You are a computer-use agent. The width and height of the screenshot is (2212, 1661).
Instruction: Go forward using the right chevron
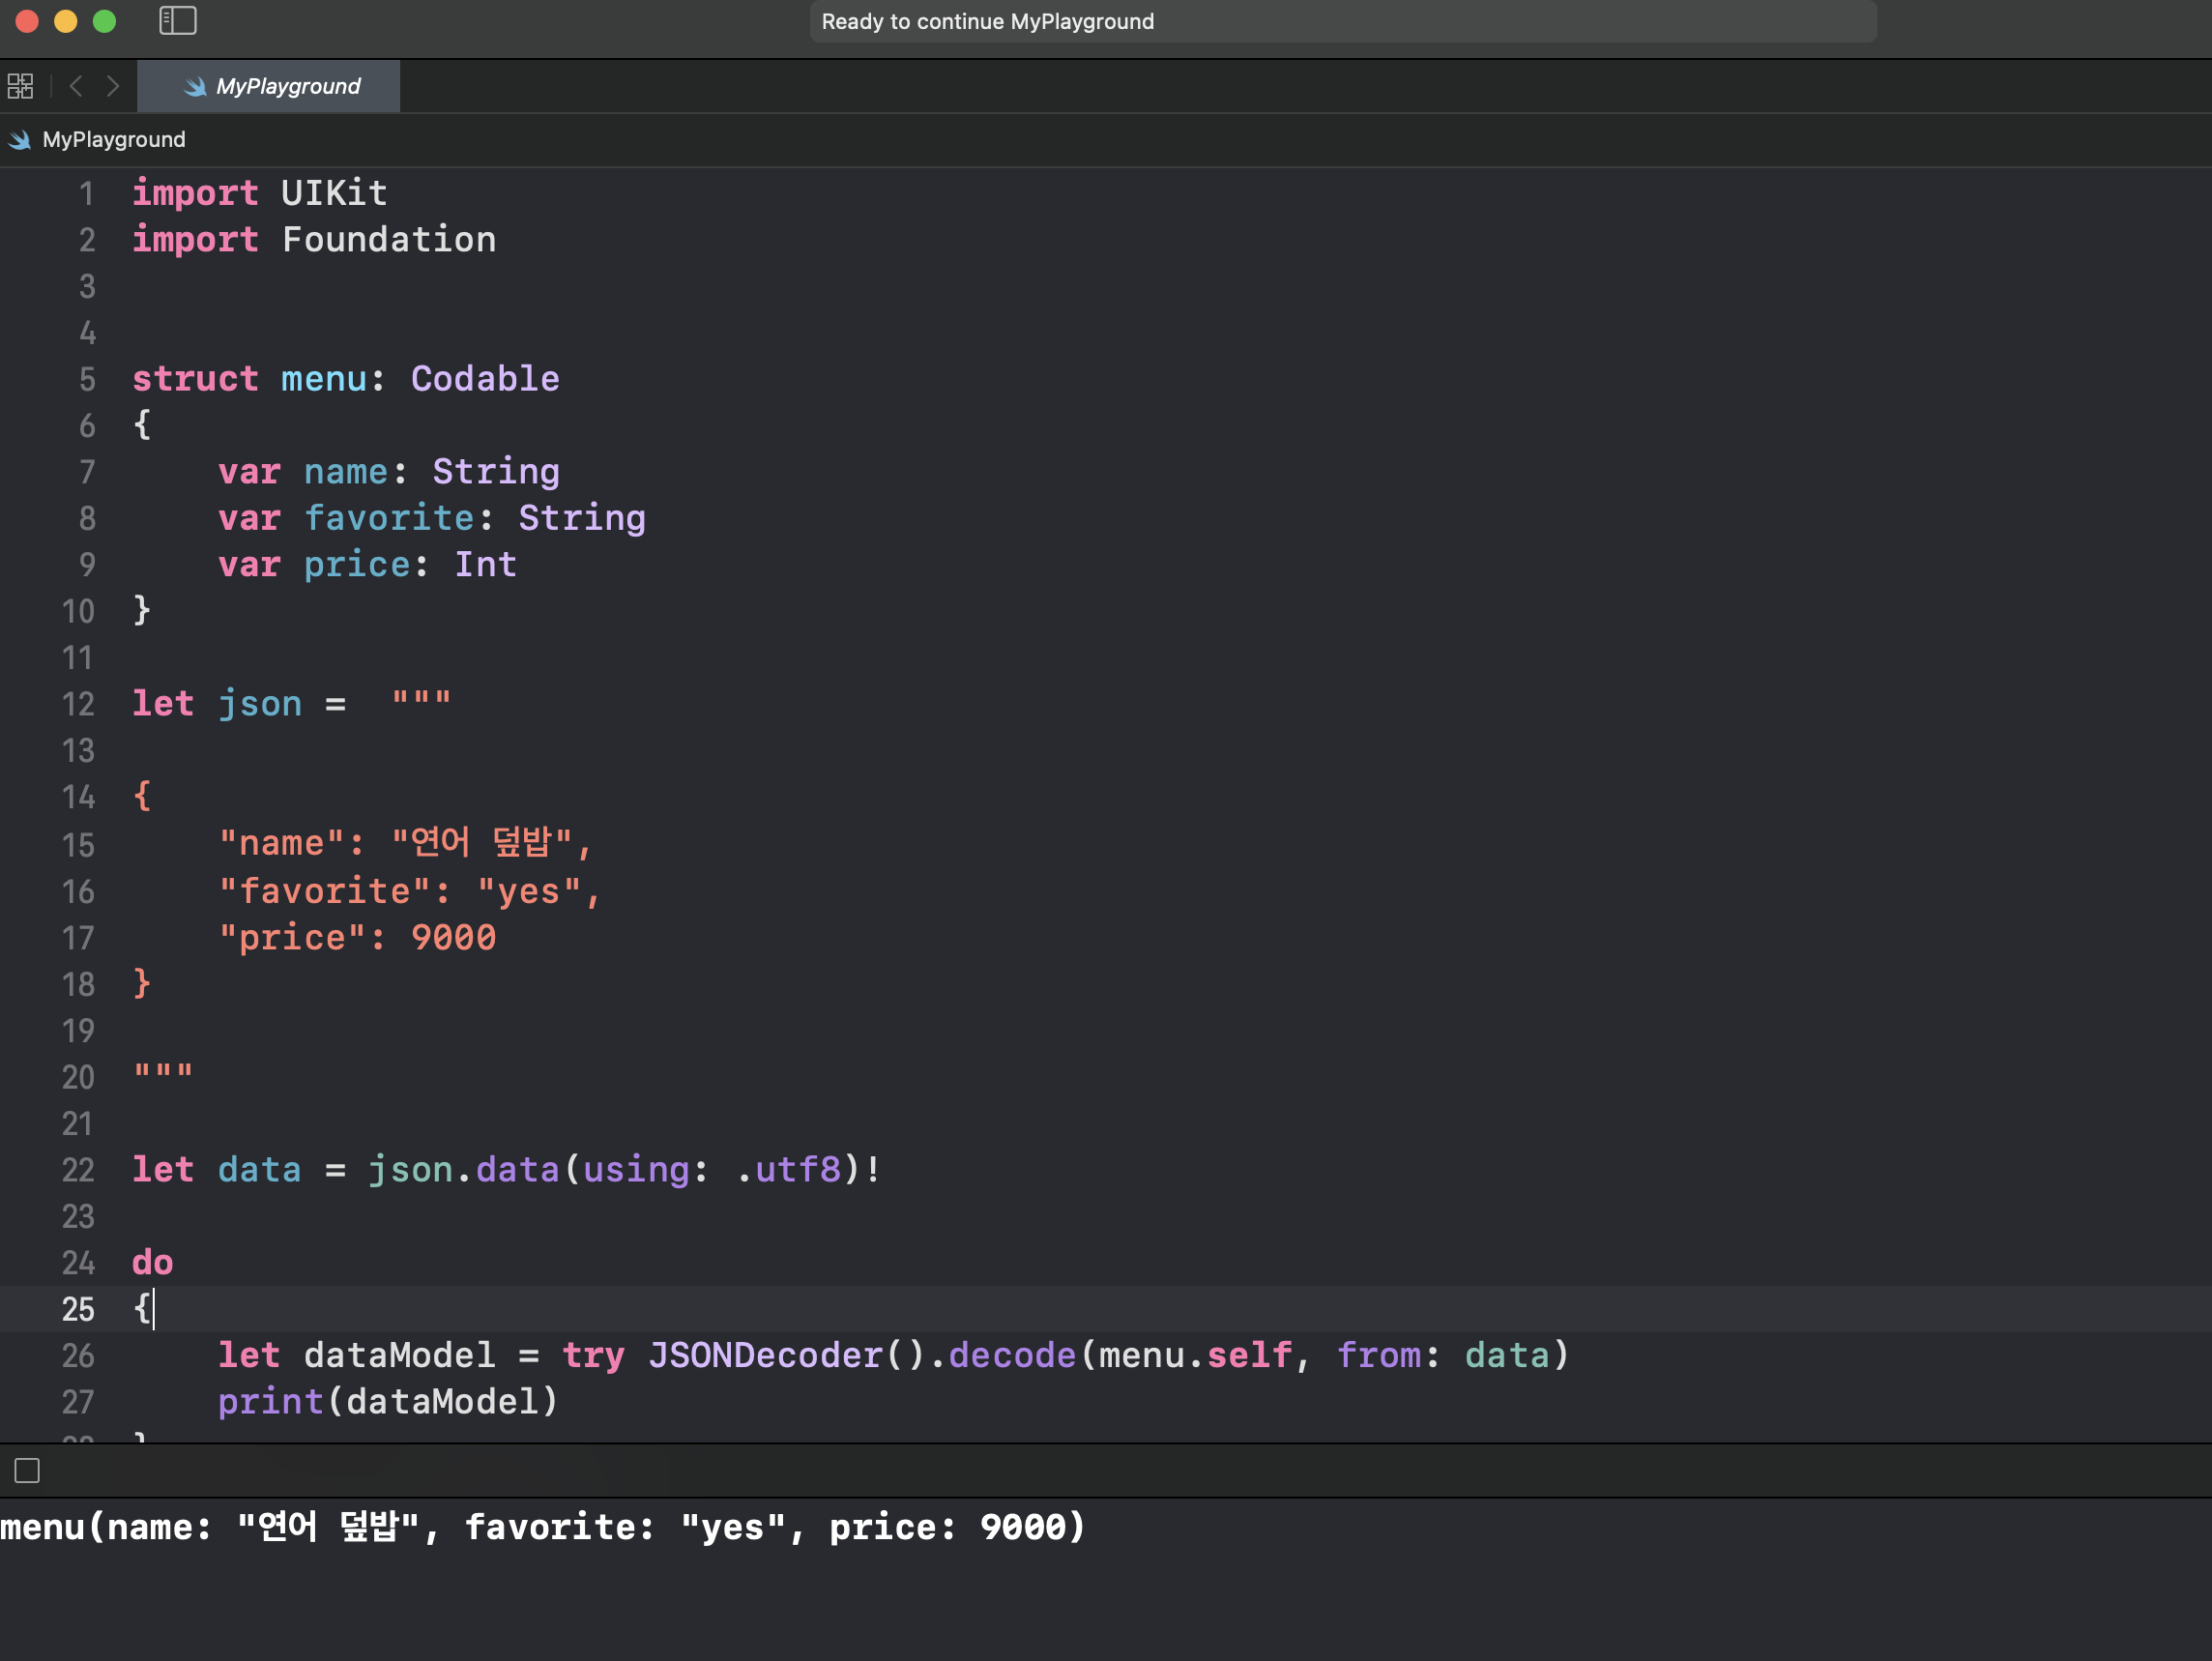pyautogui.click(x=113, y=86)
